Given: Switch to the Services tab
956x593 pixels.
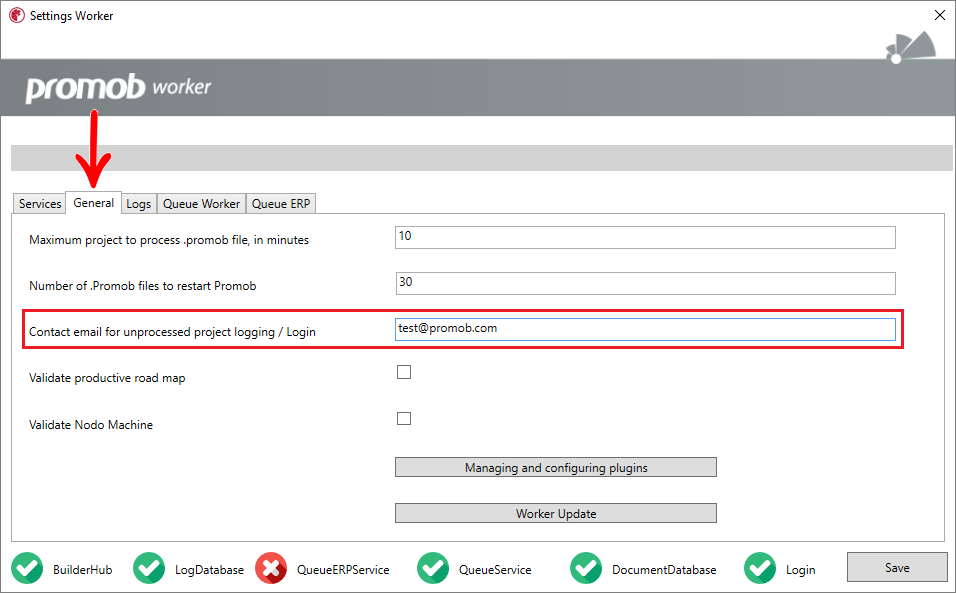Looking at the screenshot, I should pyautogui.click(x=40, y=204).
